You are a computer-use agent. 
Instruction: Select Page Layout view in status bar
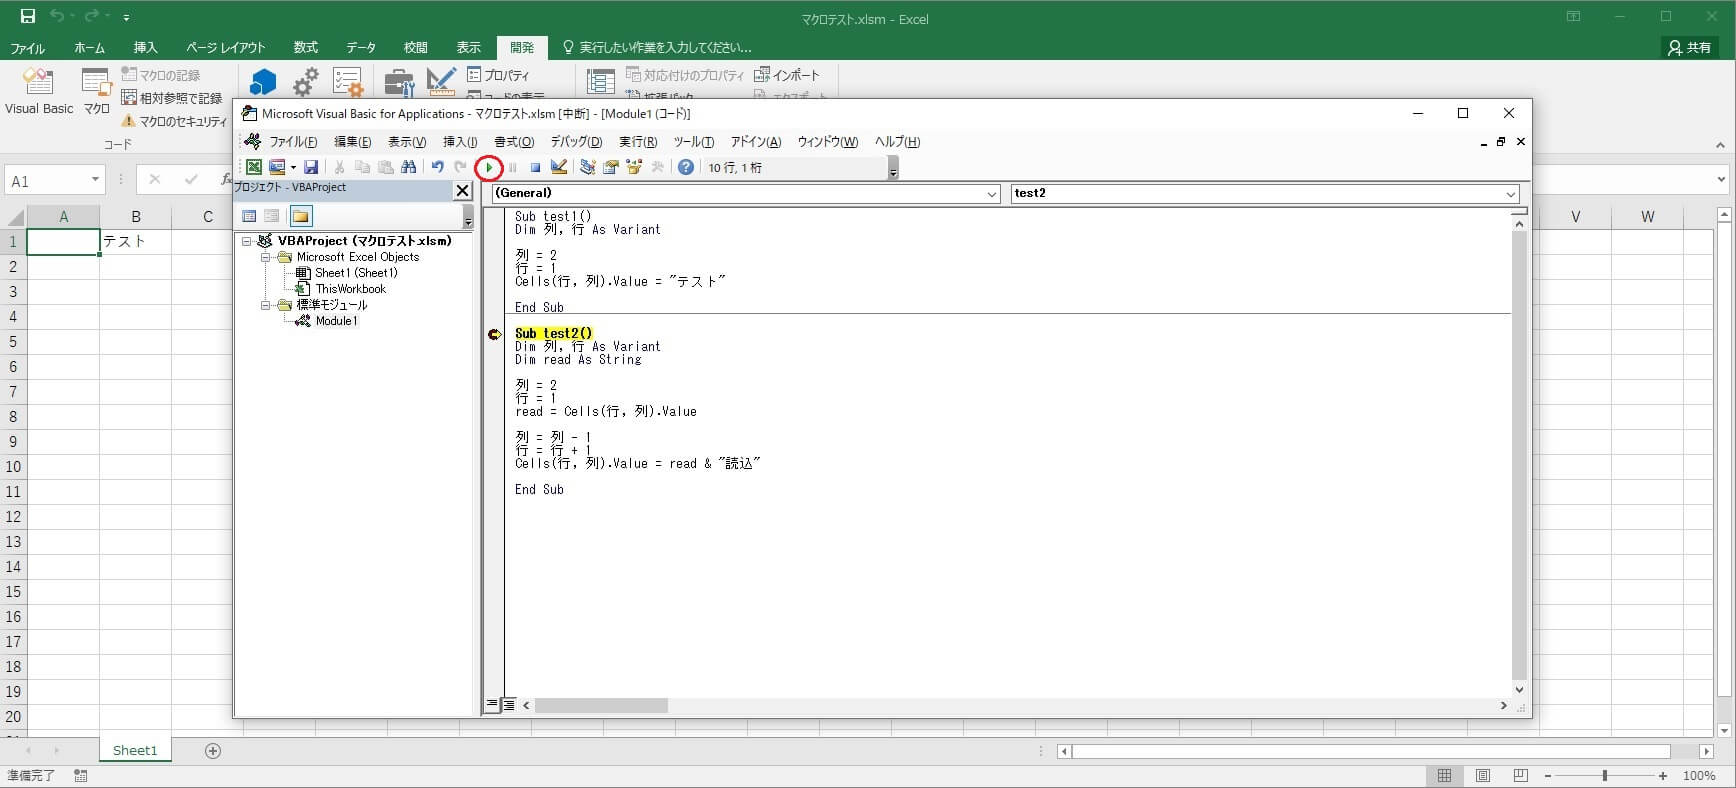1482,775
